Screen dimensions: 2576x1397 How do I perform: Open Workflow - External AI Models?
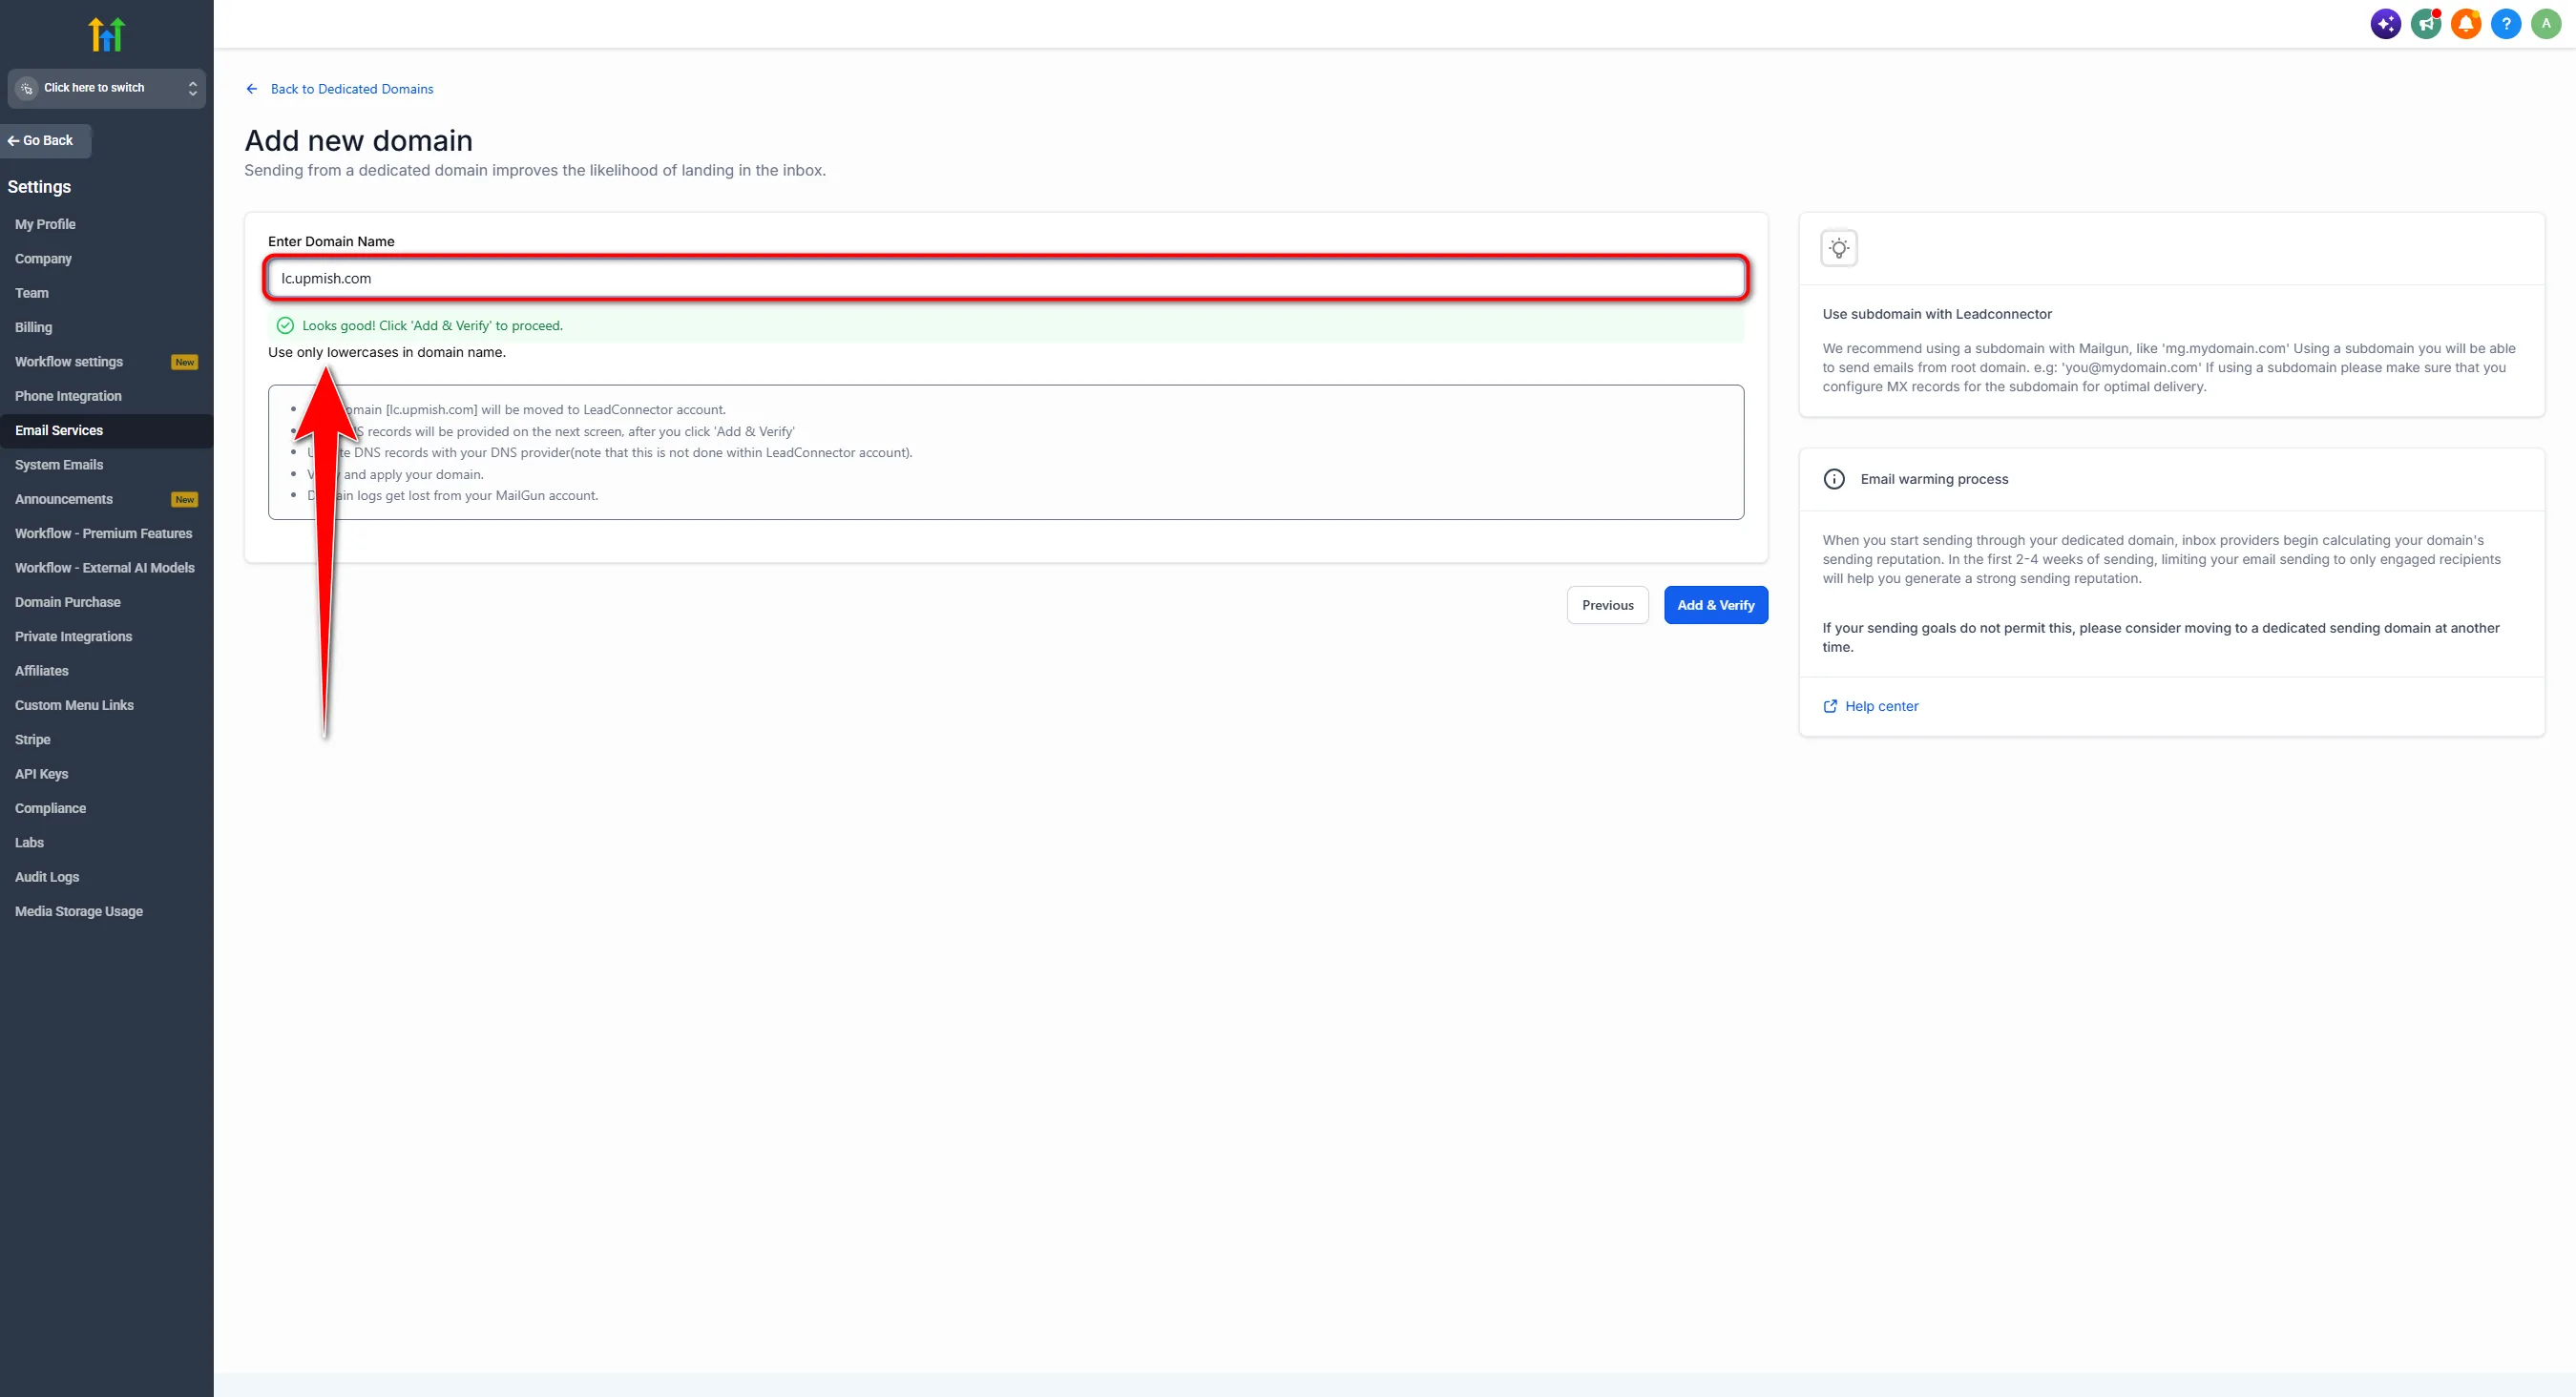[x=105, y=568]
